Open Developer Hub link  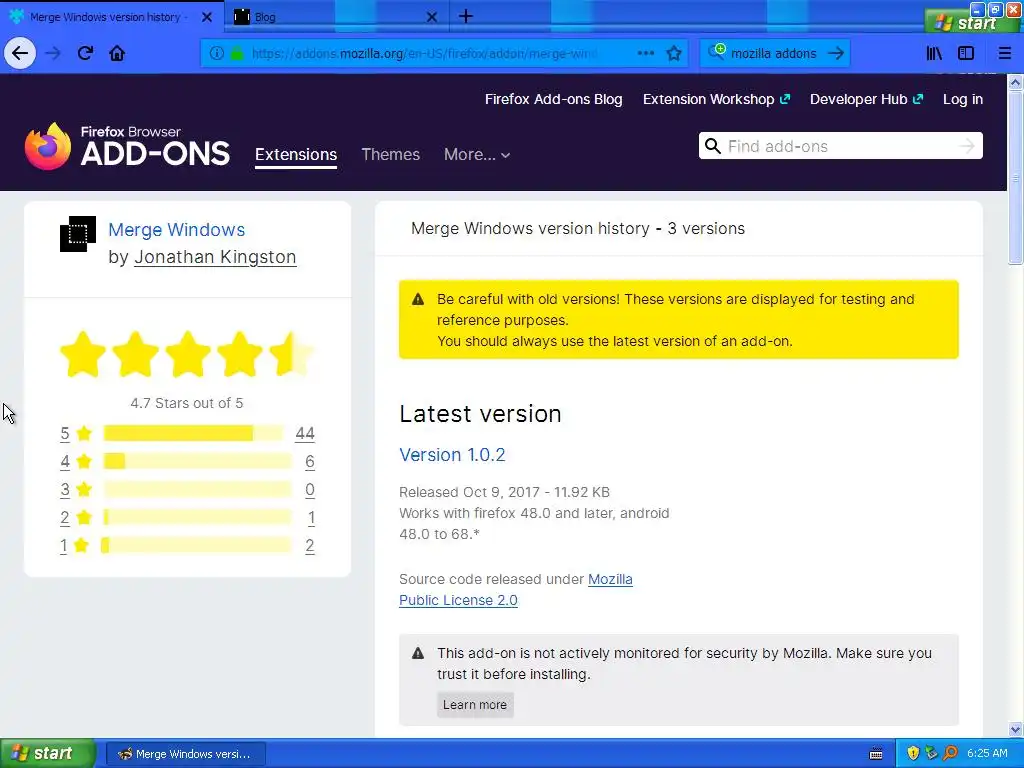pos(866,99)
